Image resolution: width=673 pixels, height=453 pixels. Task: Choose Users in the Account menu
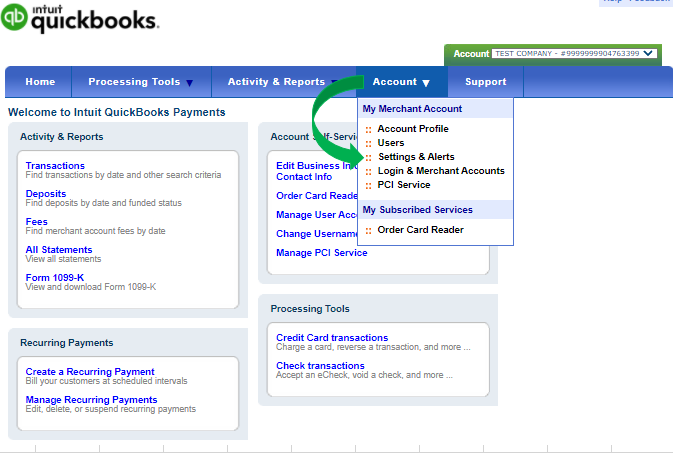tap(391, 143)
